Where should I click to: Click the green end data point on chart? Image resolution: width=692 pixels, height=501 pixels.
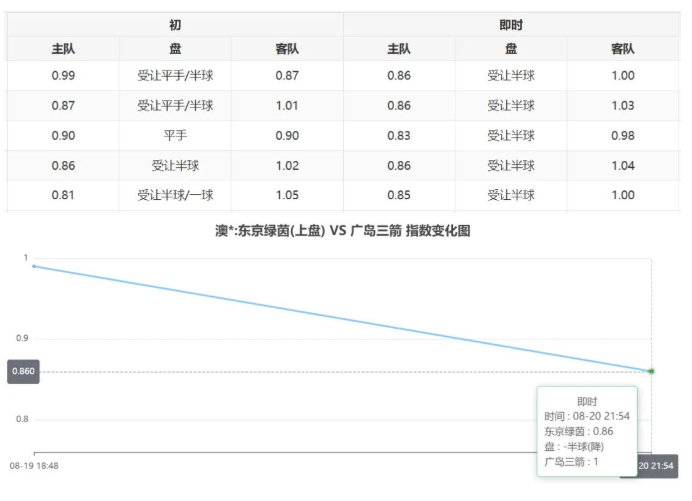click(x=651, y=371)
